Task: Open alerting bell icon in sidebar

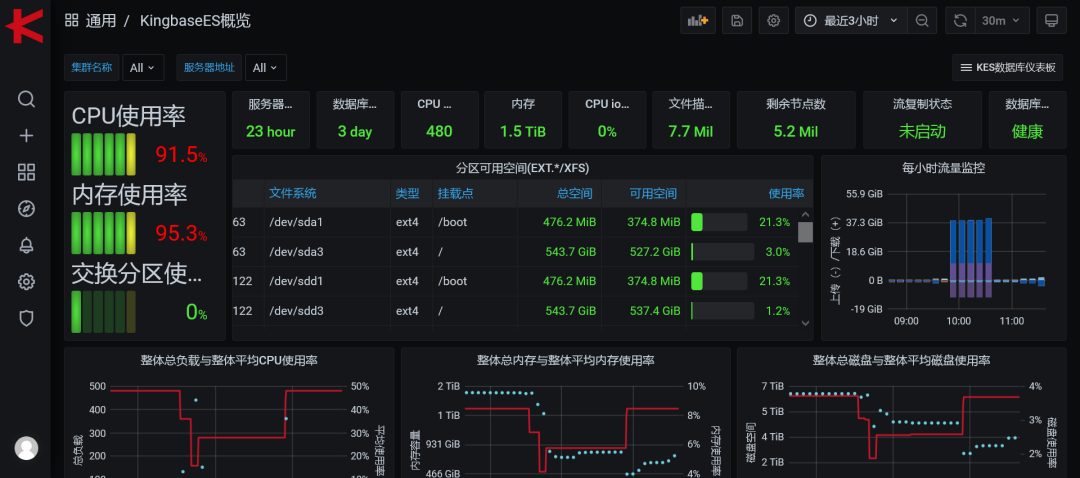Action: click(x=26, y=245)
